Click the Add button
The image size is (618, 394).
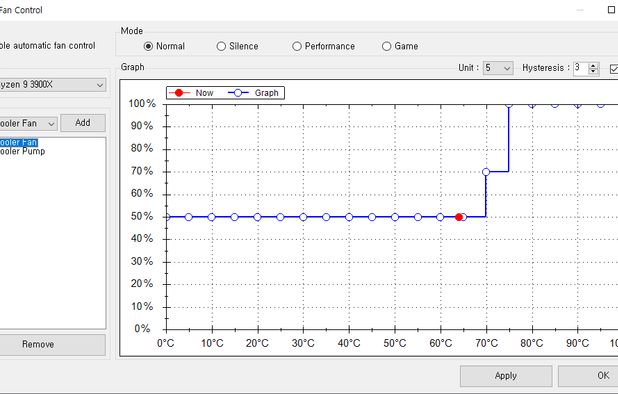point(83,123)
